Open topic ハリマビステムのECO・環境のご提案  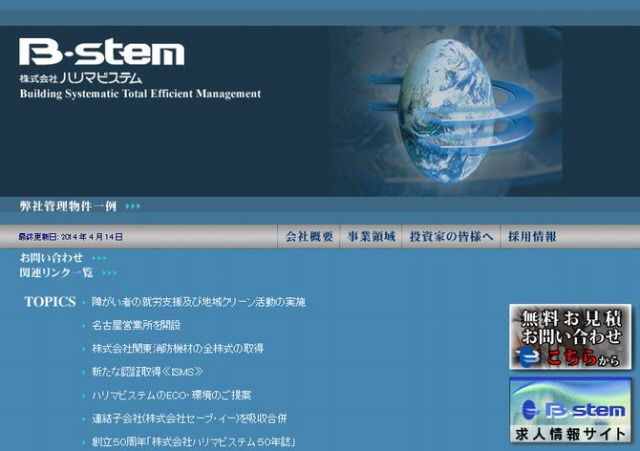(171, 395)
